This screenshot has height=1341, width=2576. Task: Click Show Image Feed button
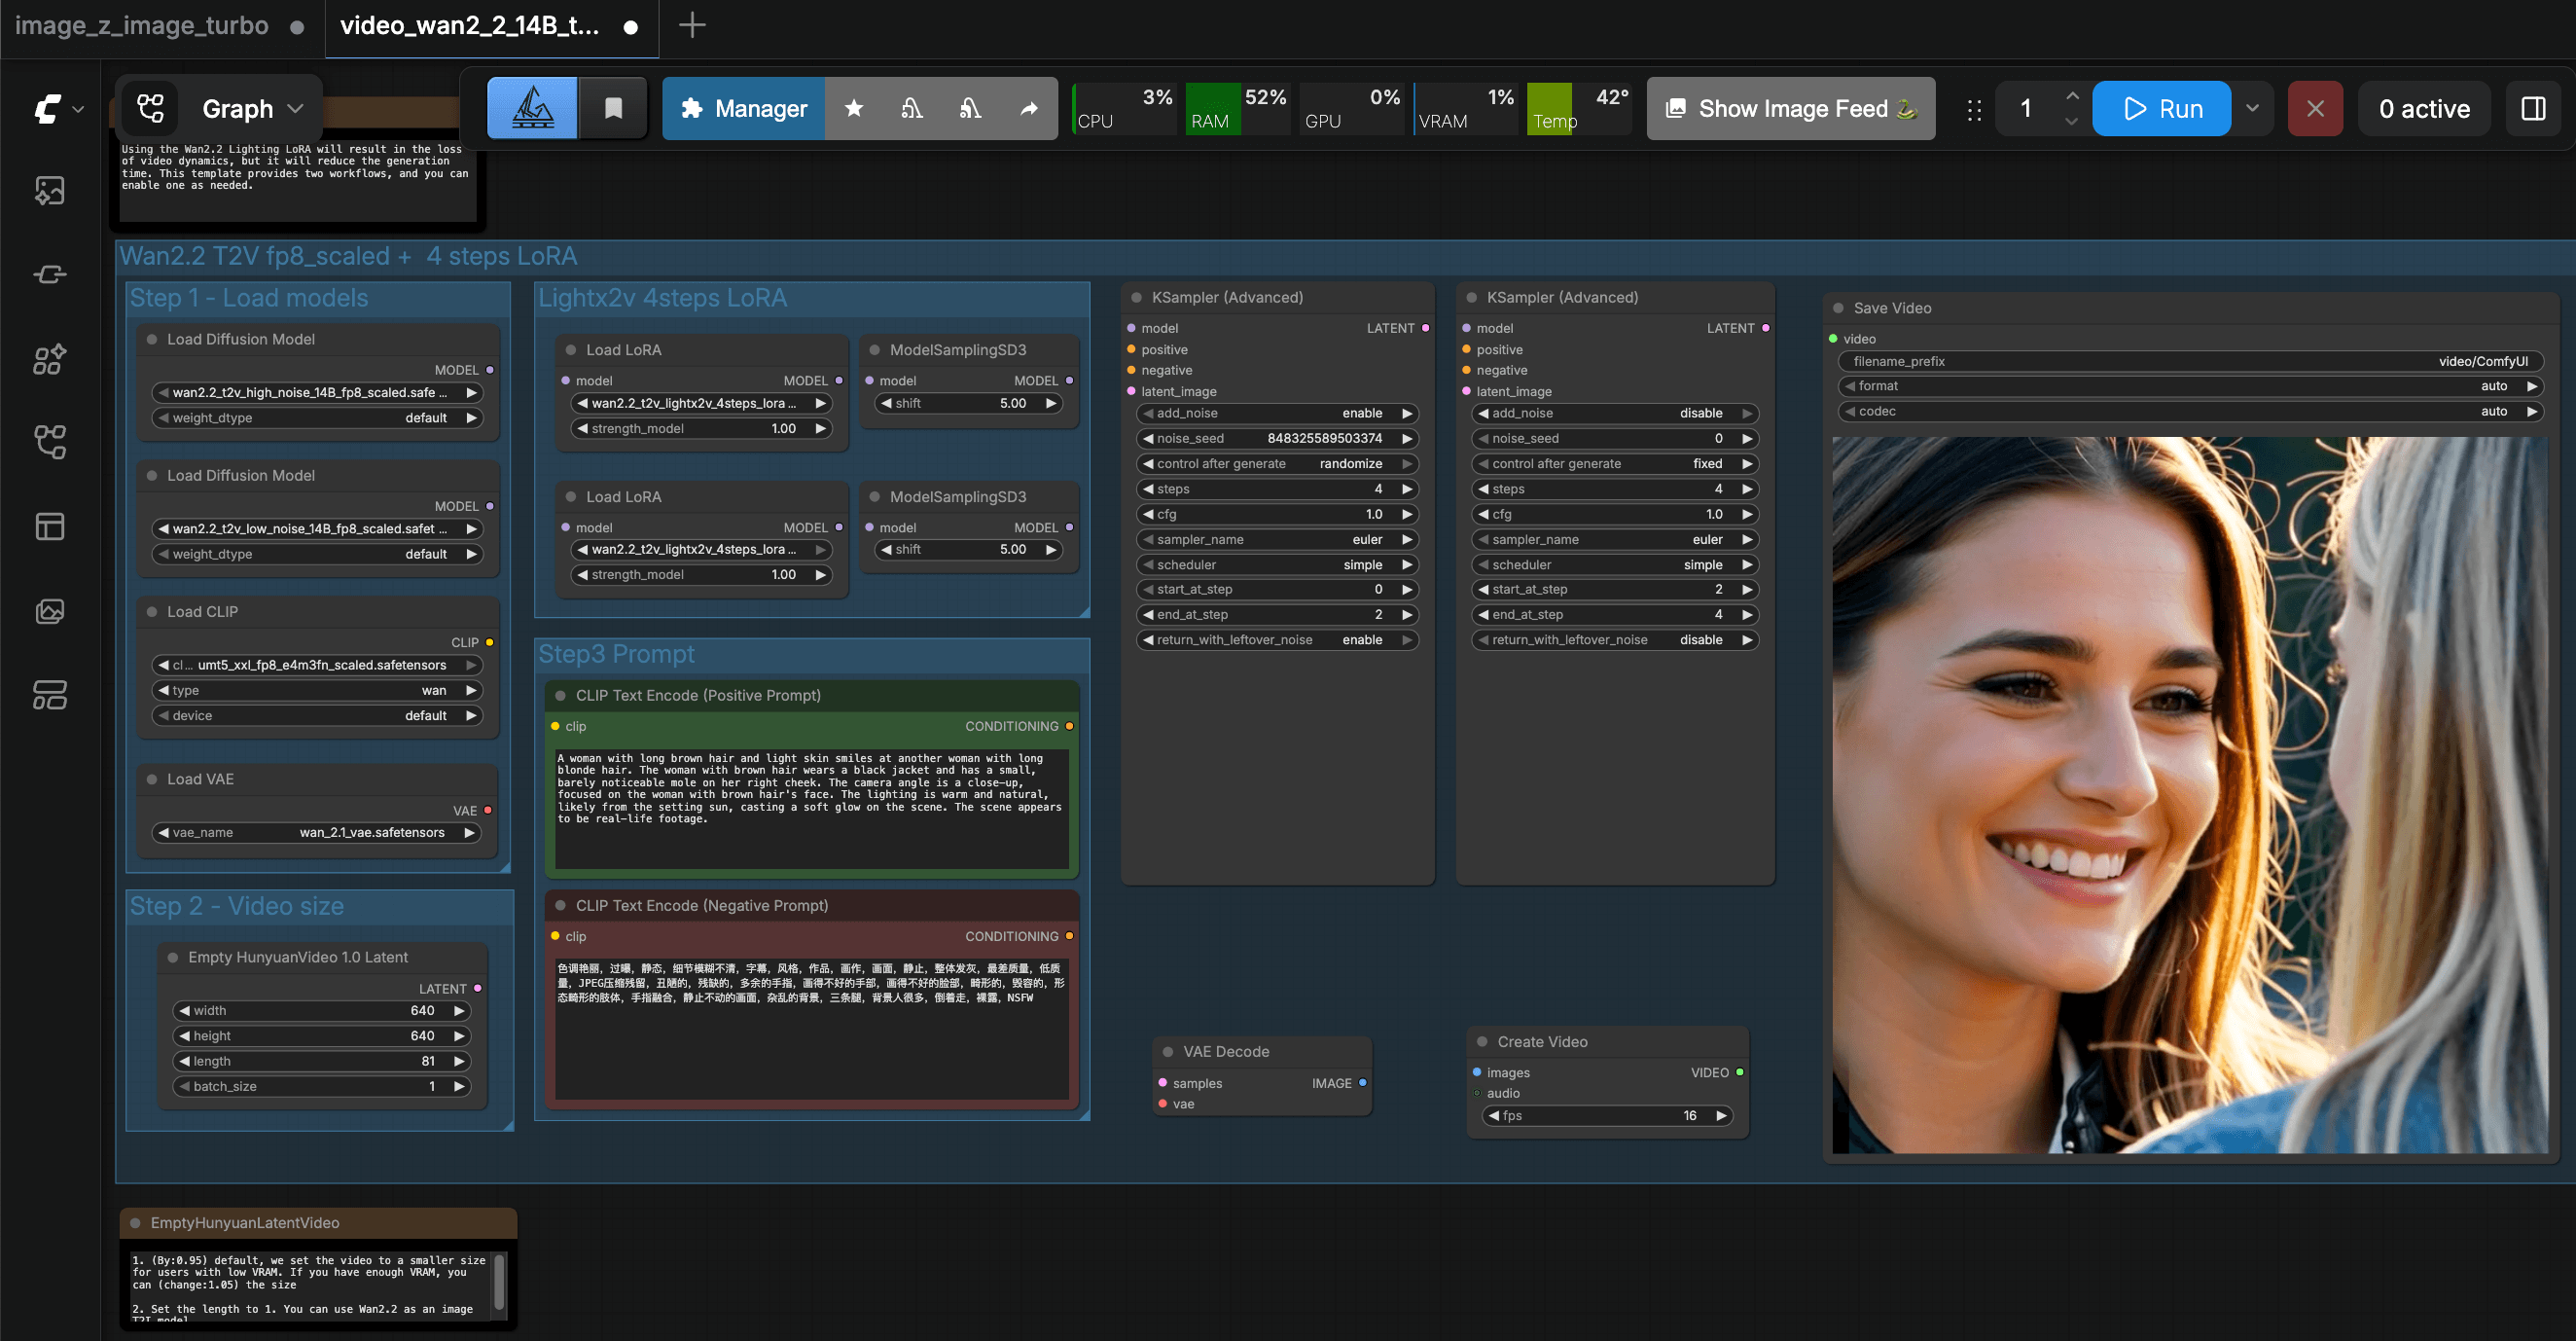(1790, 108)
